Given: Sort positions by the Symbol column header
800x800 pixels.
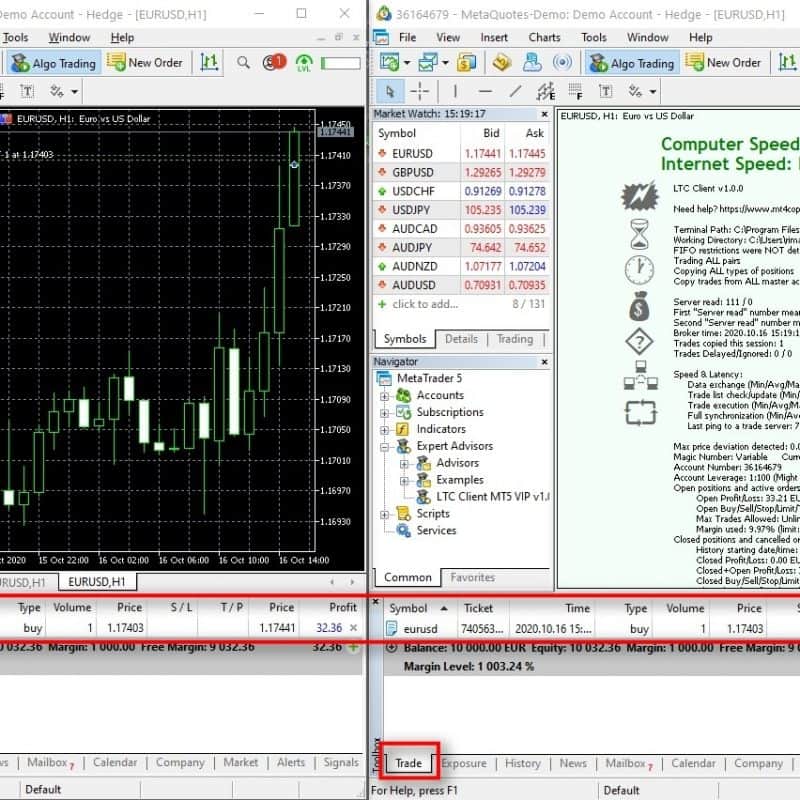Looking at the screenshot, I should 418,608.
